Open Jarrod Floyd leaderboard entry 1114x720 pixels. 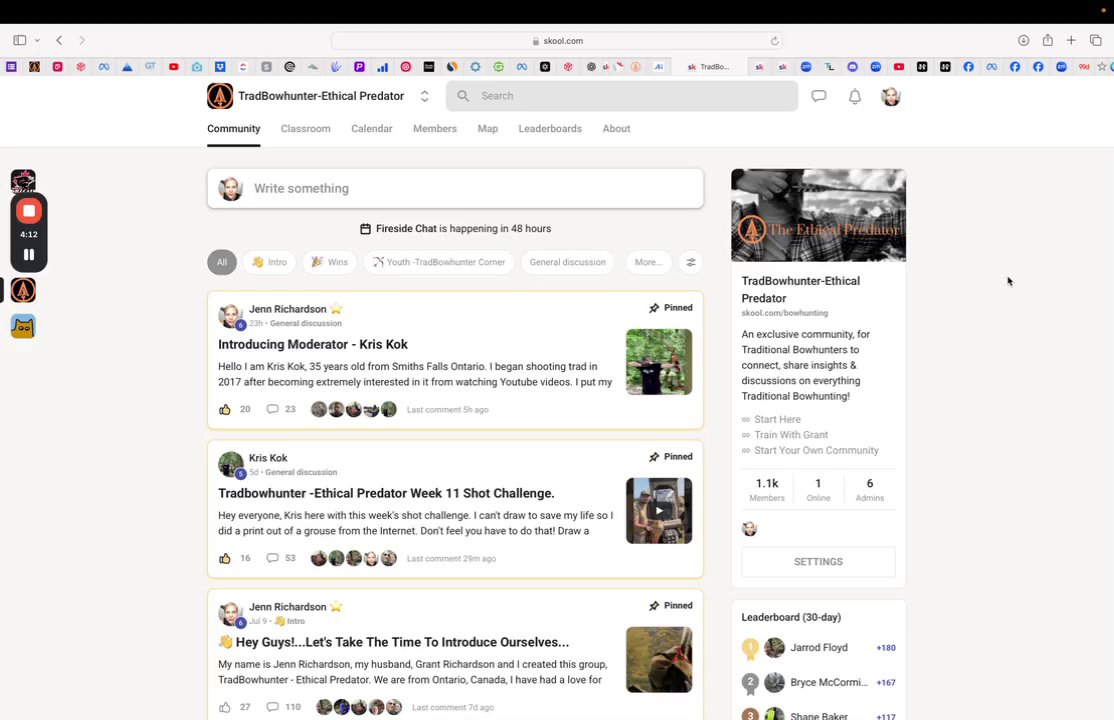coord(818,648)
